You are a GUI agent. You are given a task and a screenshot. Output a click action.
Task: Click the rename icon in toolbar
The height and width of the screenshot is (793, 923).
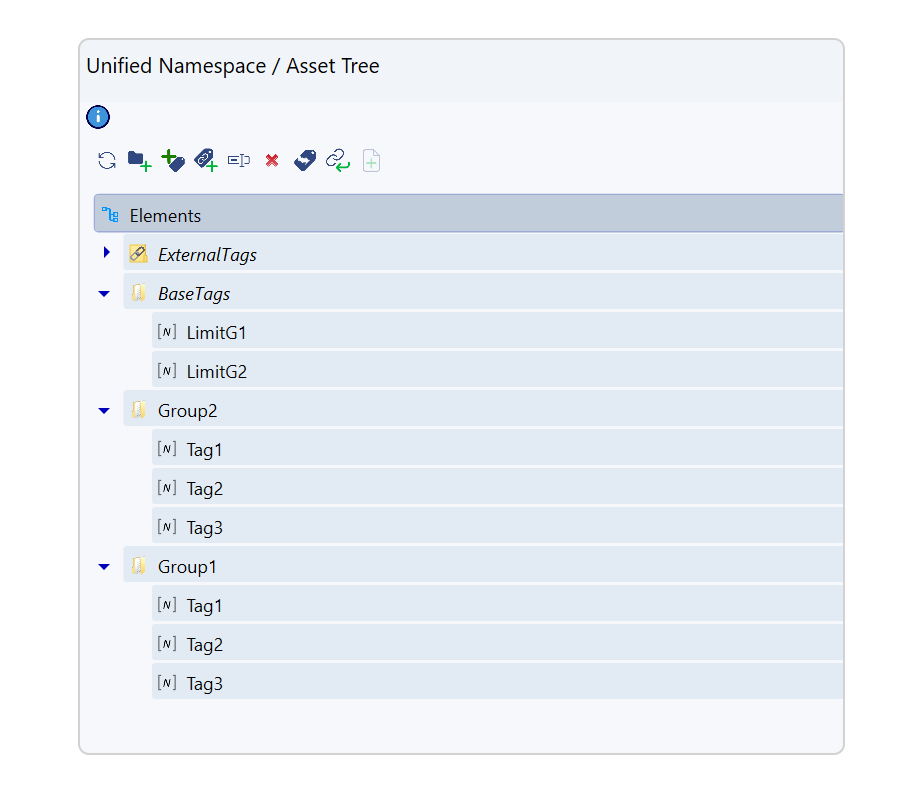(x=239, y=160)
